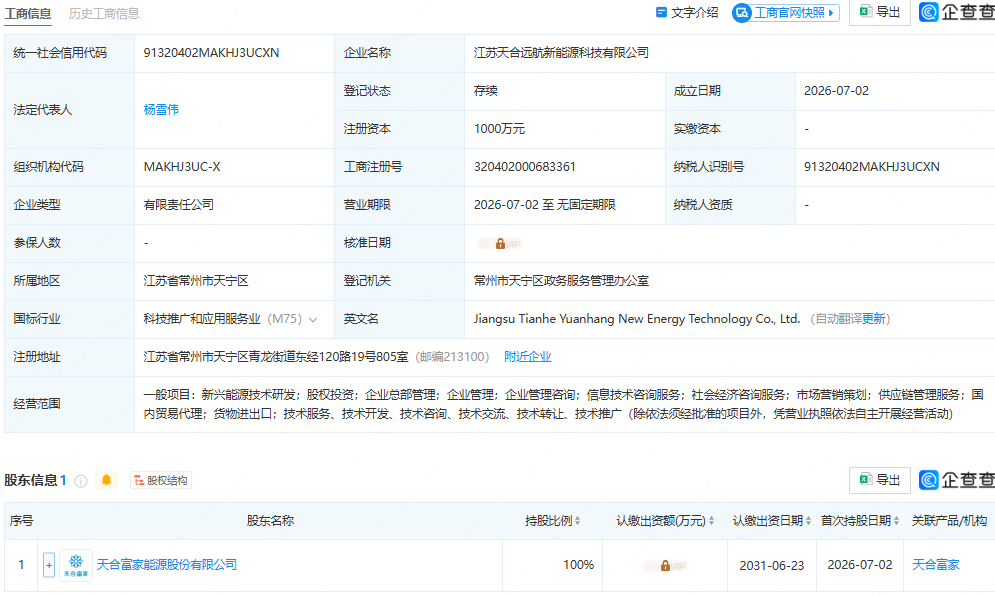995x595 pixels.
Task: Click Excel icon on top 导出 button
Action: (x=866, y=11)
